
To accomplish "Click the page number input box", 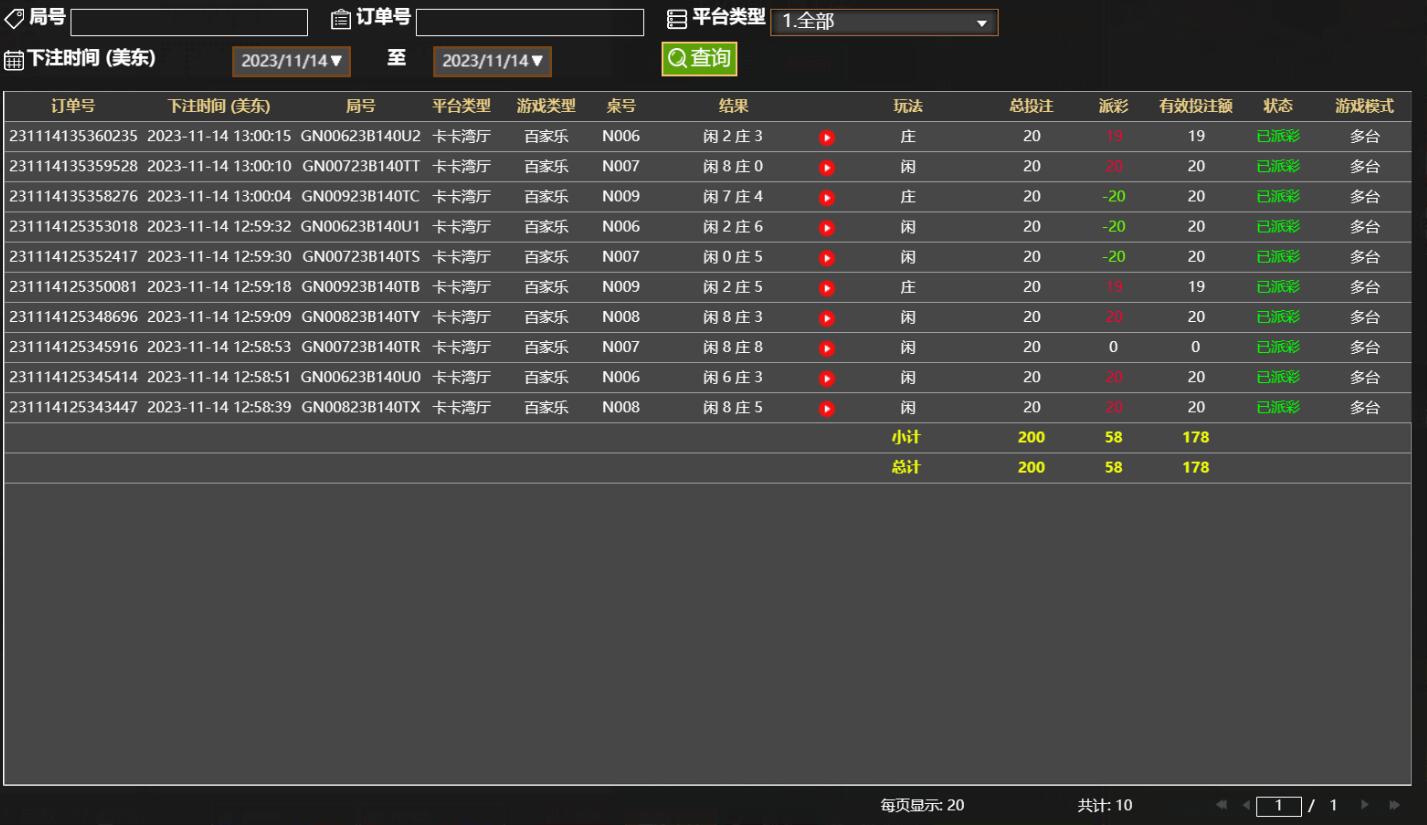I will [1278, 806].
